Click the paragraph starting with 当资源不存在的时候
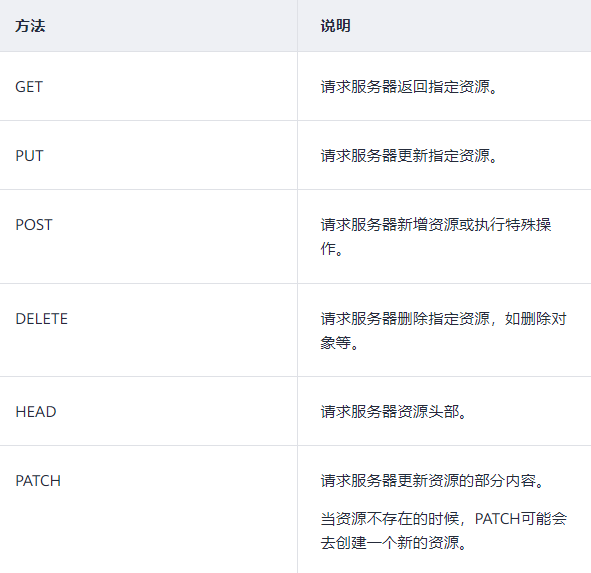This screenshot has height=573, width=591. (x=444, y=531)
